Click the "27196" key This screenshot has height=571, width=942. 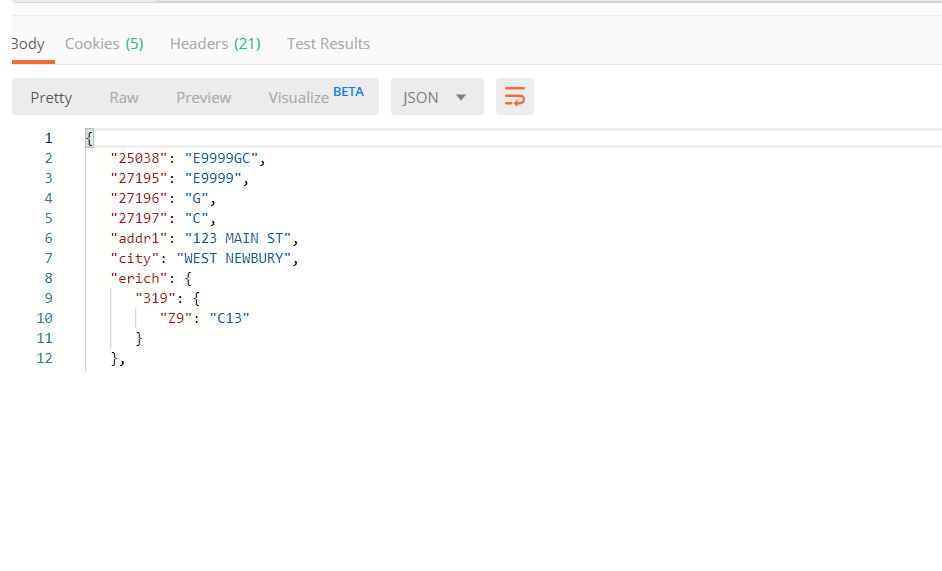pyautogui.click(x=139, y=198)
